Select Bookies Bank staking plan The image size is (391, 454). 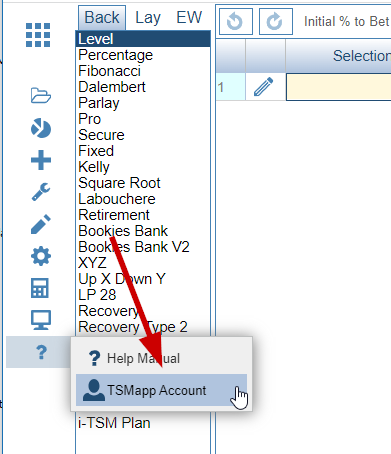tap(143, 231)
